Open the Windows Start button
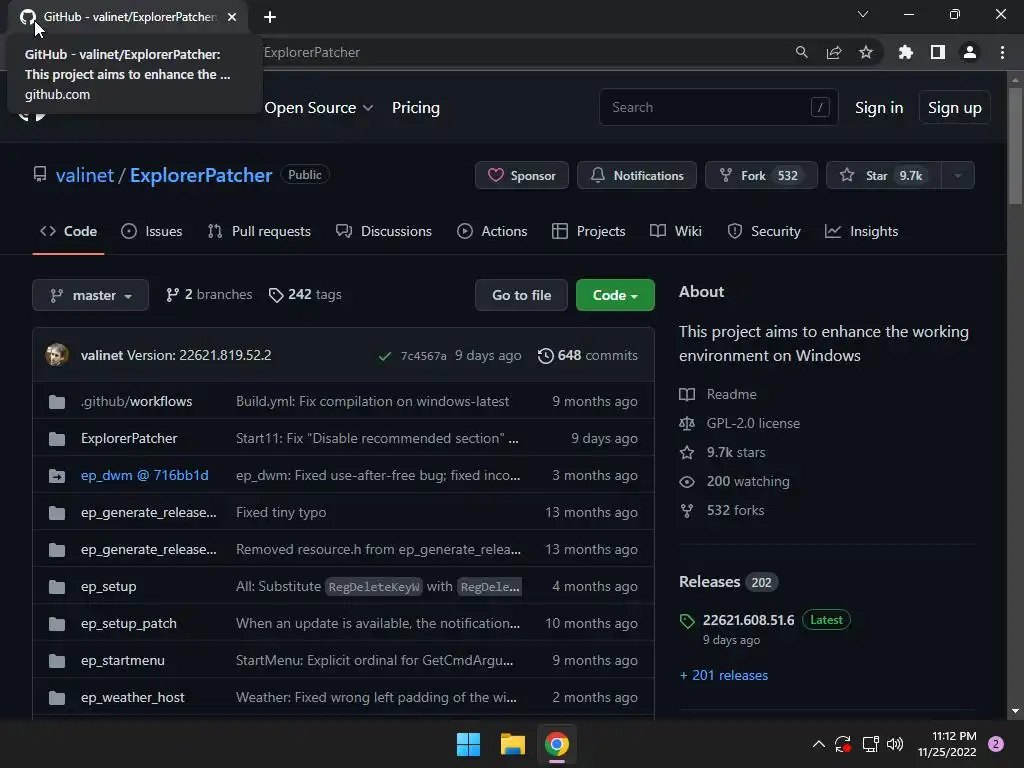Screen dimensions: 1024x768 468,744
